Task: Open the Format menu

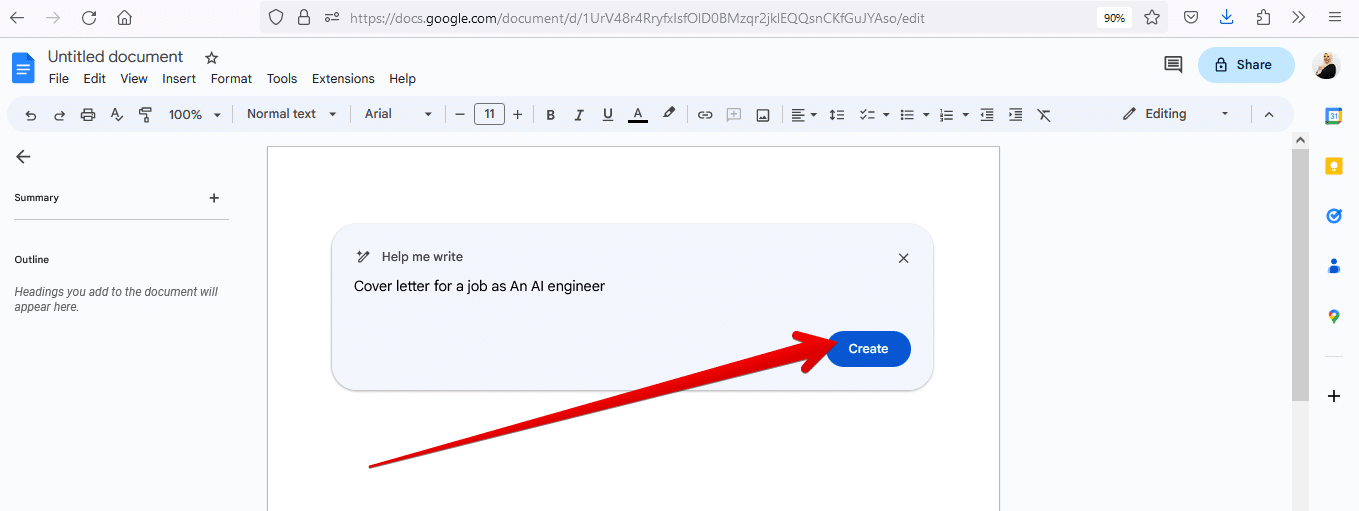Action: (x=231, y=79)
